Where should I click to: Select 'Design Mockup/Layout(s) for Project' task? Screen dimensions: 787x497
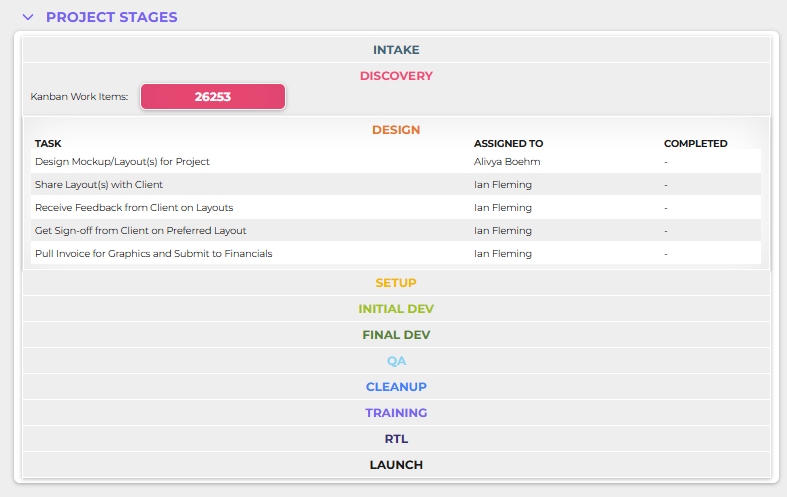(122, 162)
